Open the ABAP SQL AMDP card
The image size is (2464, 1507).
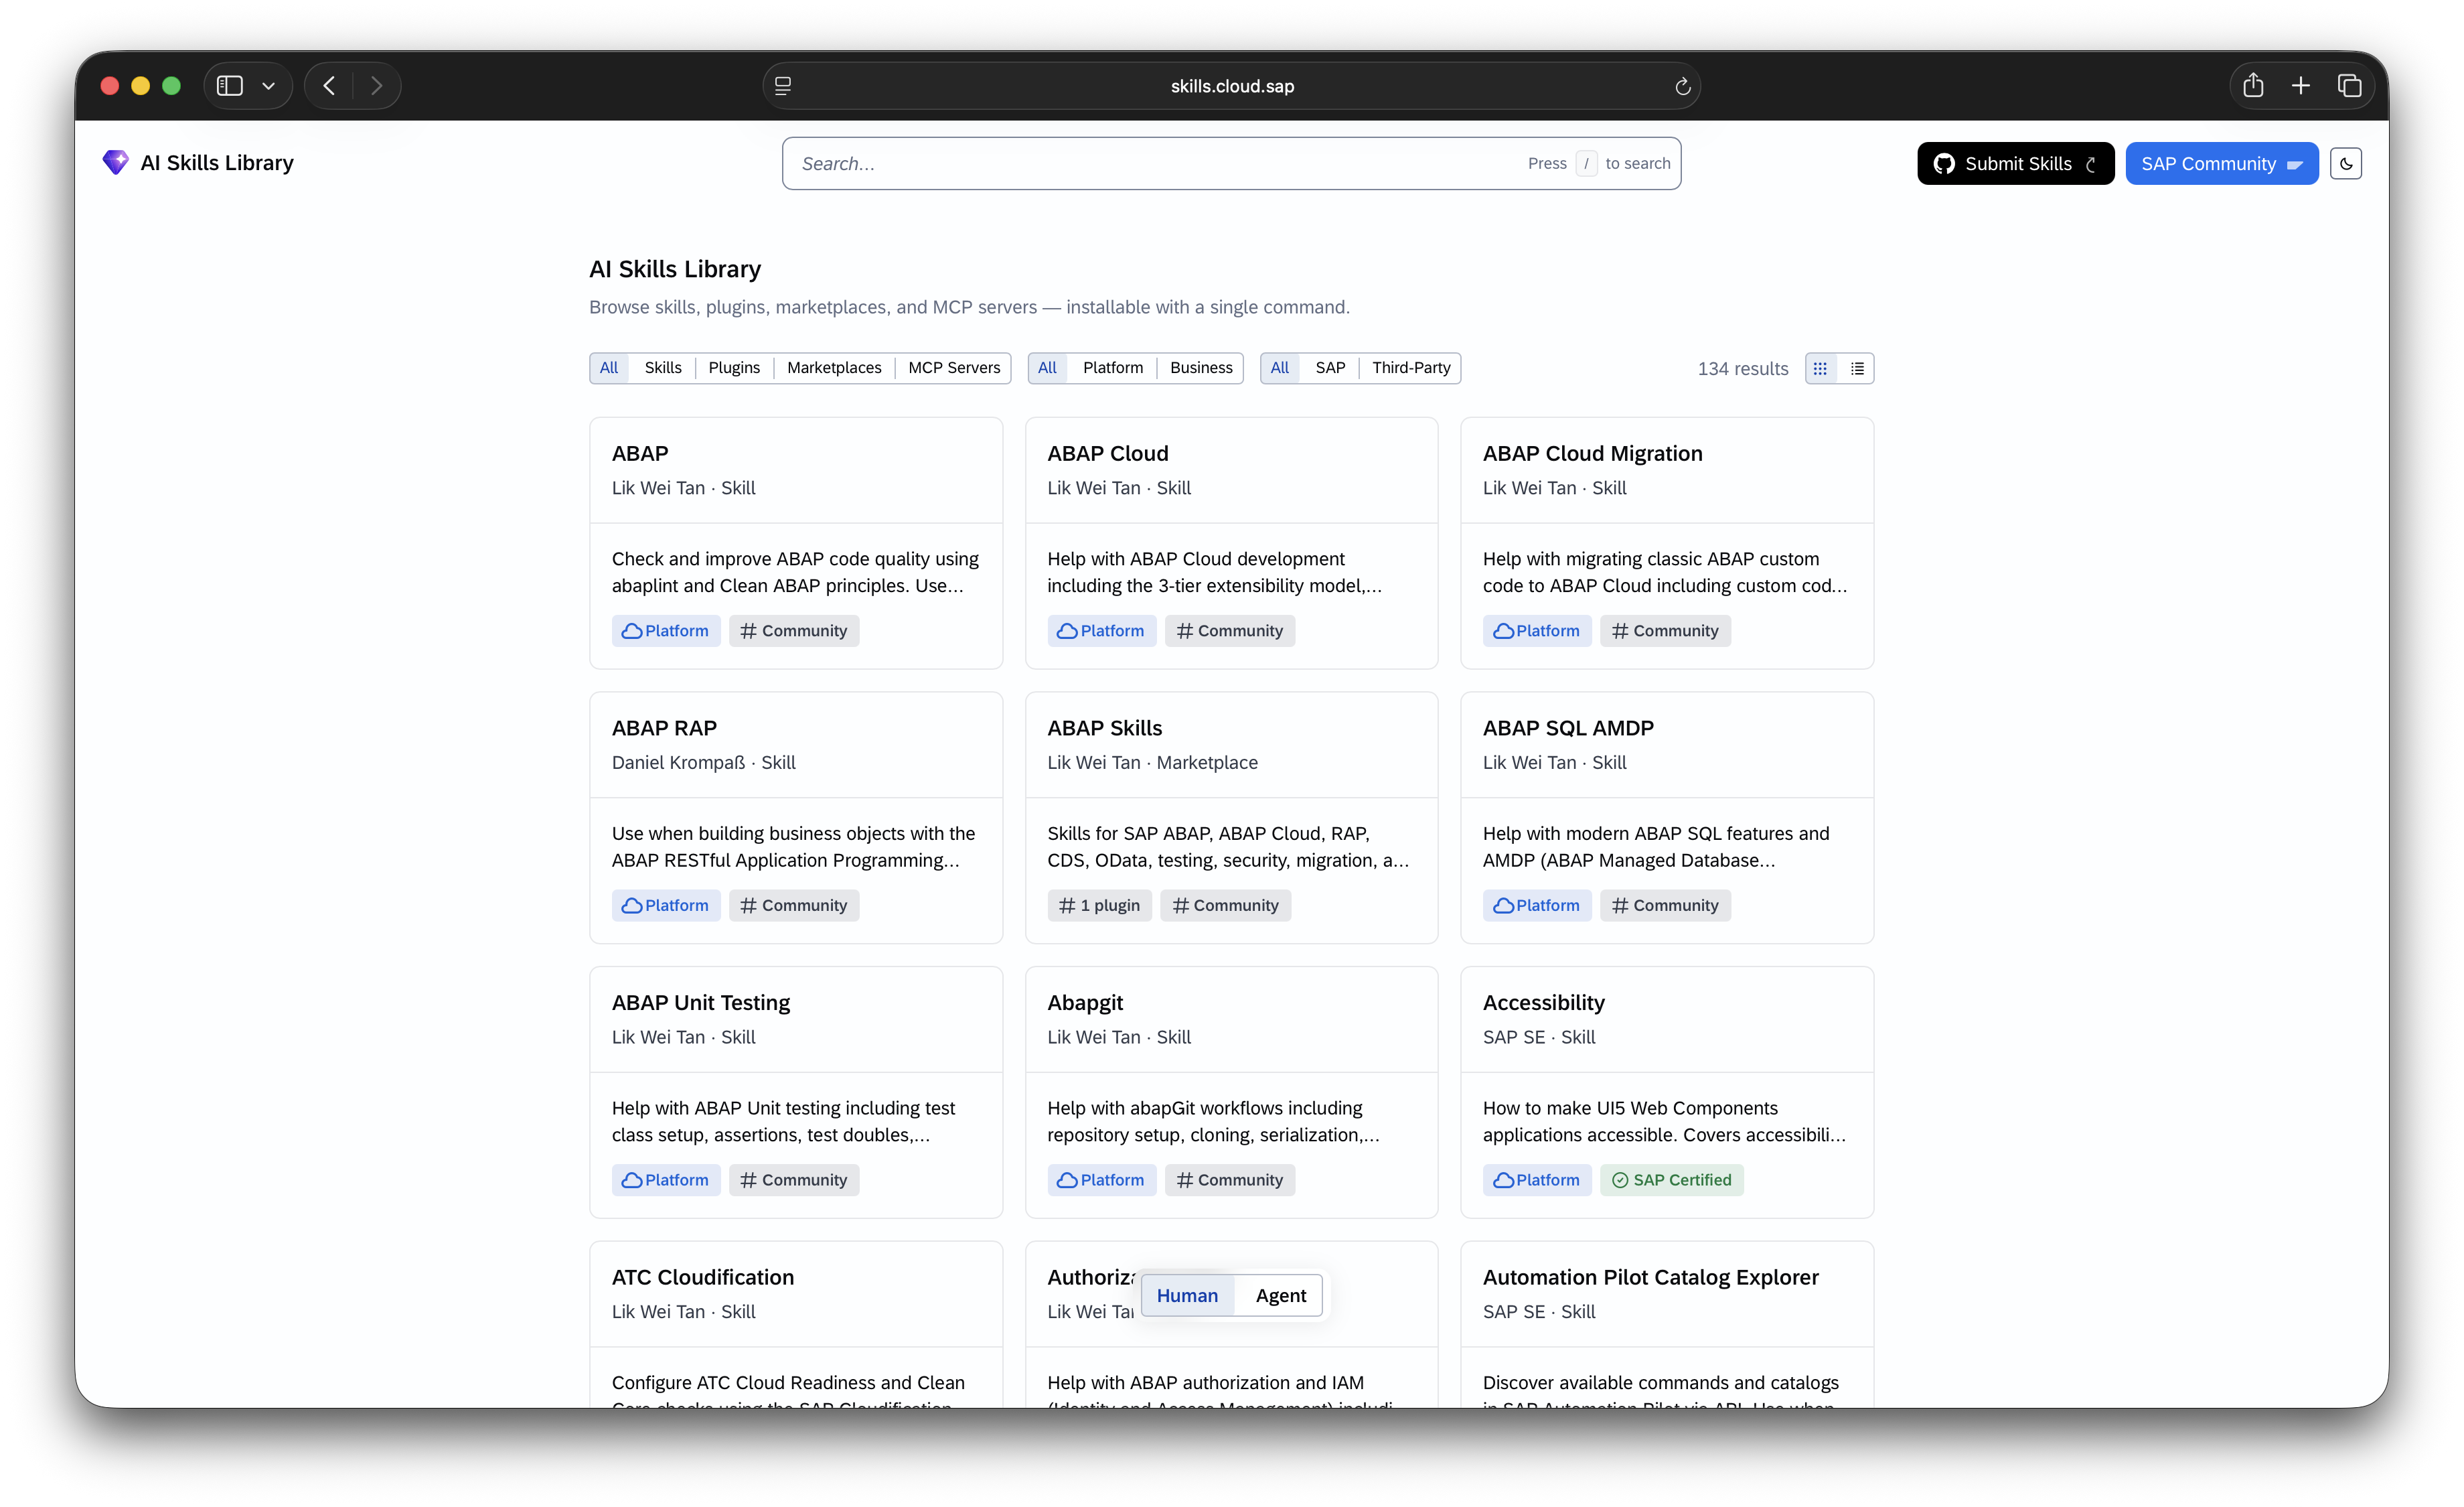tap(1667, 817)
